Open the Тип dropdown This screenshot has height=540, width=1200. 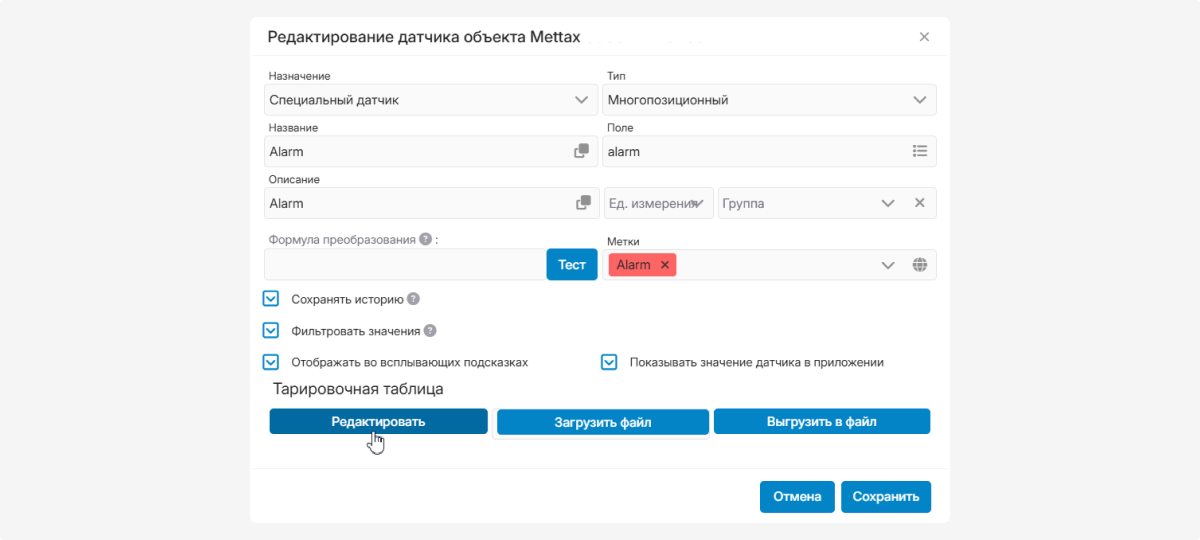coord(920,100)
